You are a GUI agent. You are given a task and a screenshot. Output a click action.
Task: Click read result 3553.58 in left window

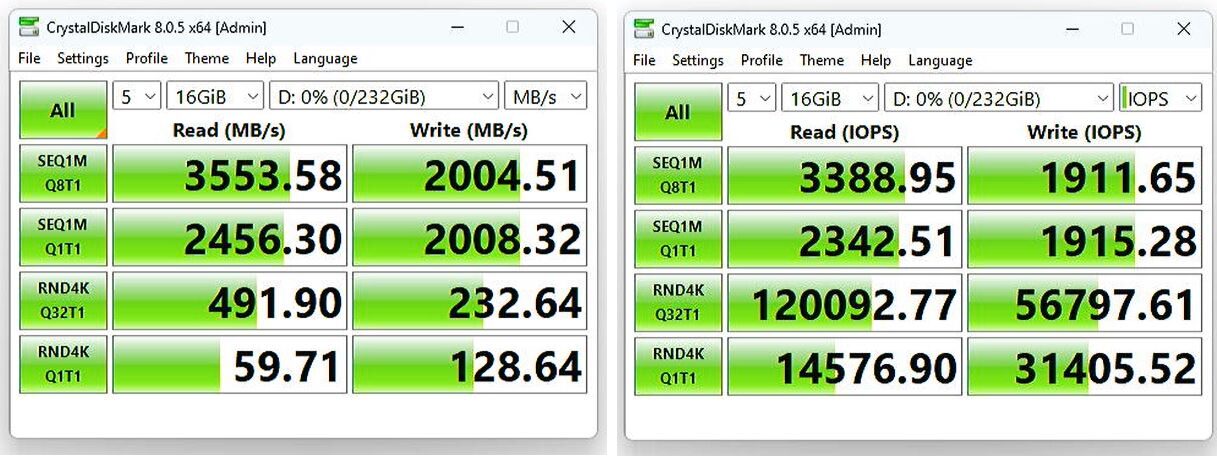pos(230,174)
